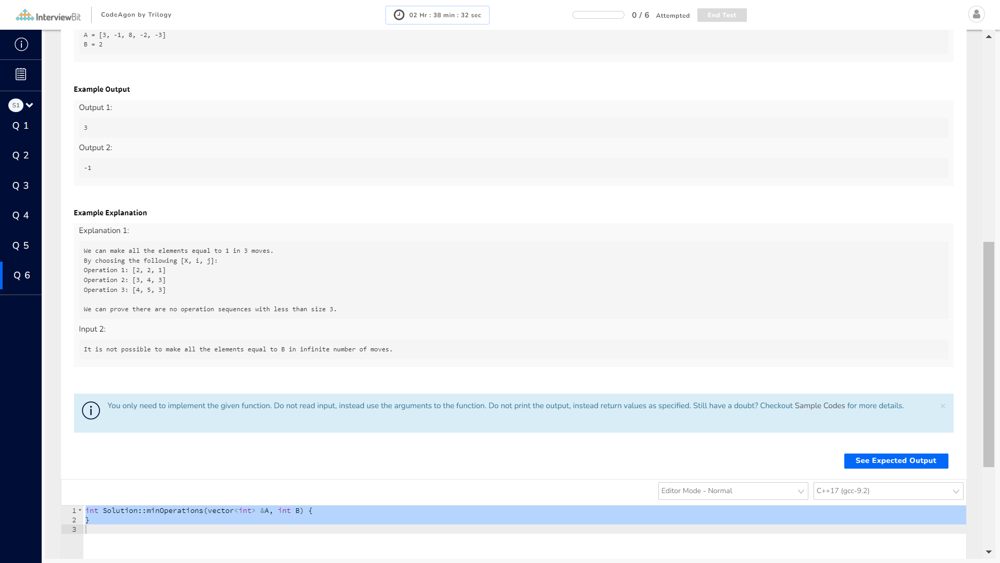Screen dimensions: 1000x563
Task: Click 'Operation 3: [4, 5, 3]' text
Action: pos(124,290)
